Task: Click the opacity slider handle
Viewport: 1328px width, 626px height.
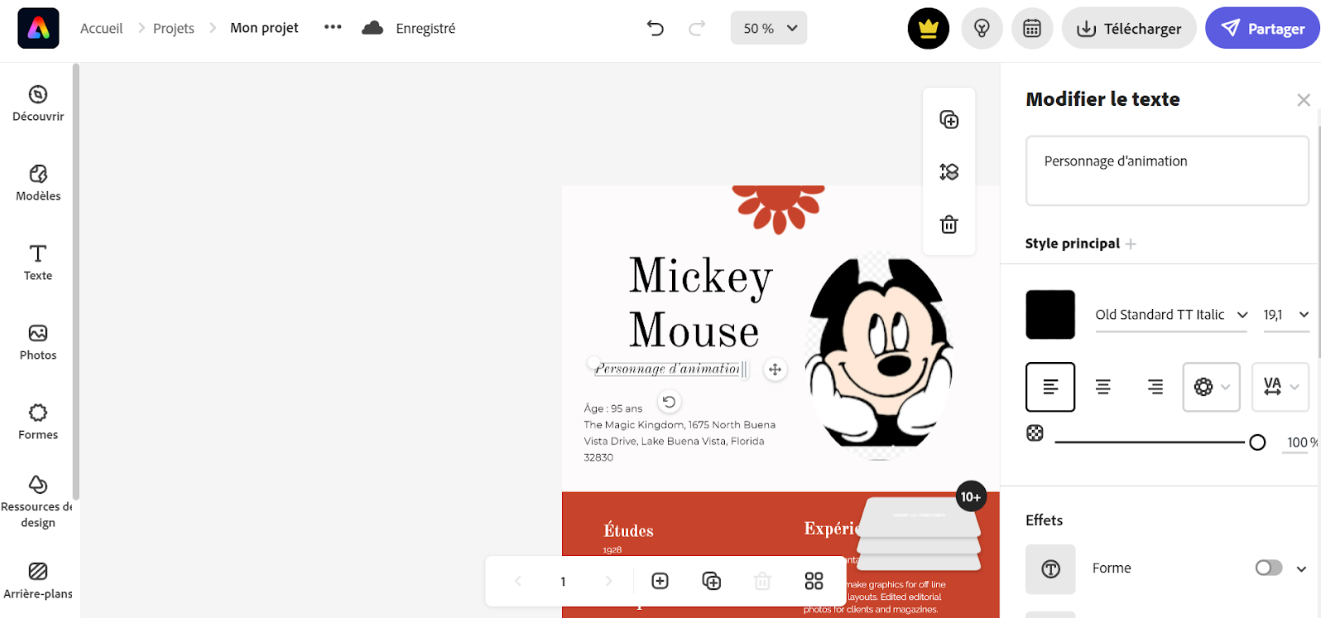Action: coord(1257,442)
